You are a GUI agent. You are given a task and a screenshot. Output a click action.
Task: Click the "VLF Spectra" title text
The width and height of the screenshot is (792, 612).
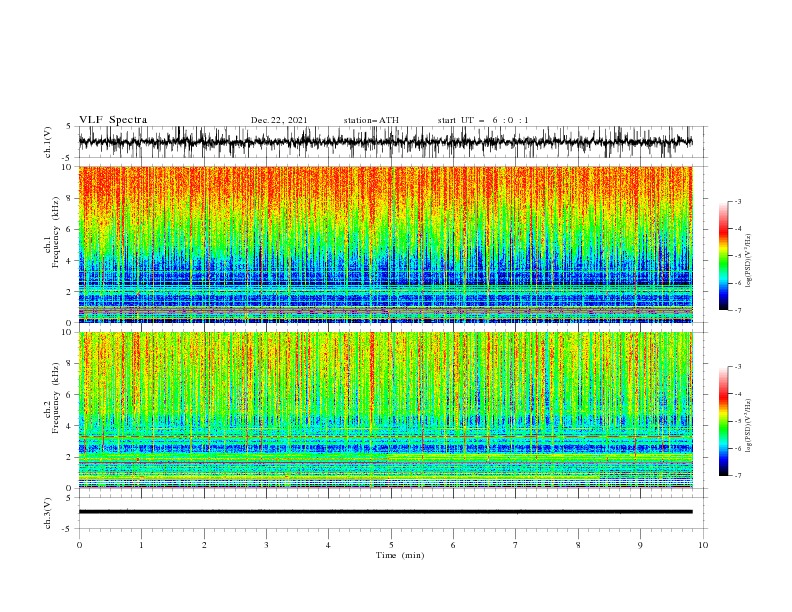tap(113, 120)
